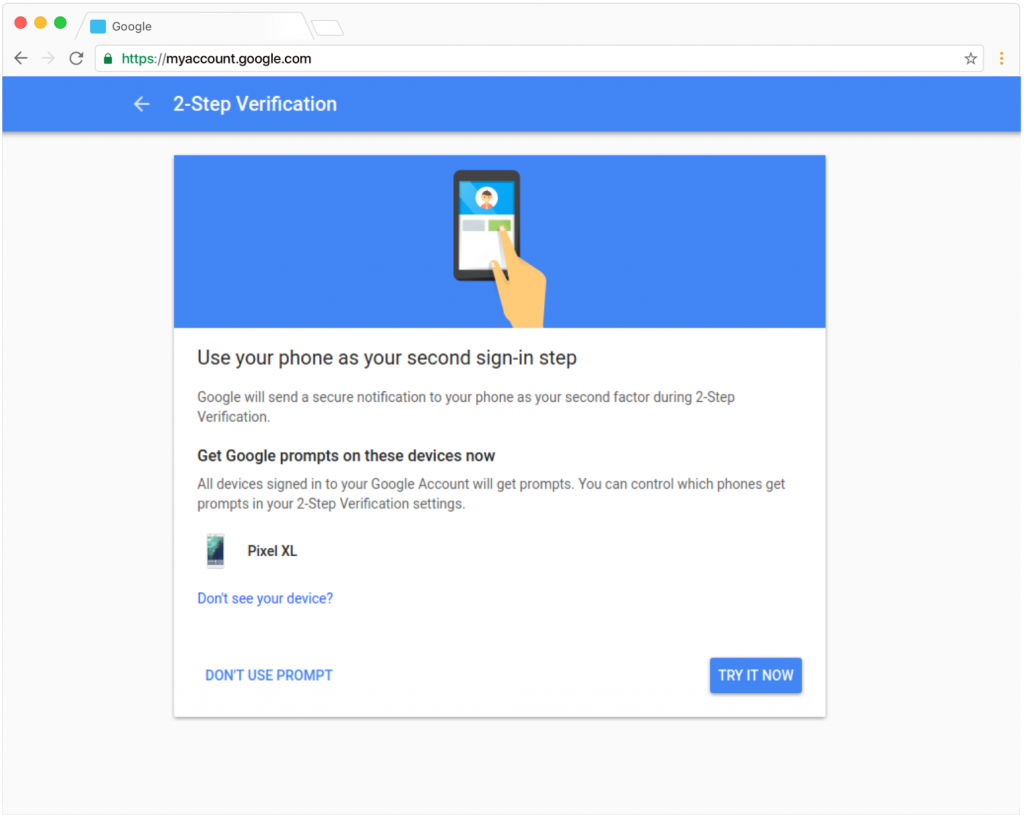
Task: Click the Pixel XL phone device icon
Action: 215,551
